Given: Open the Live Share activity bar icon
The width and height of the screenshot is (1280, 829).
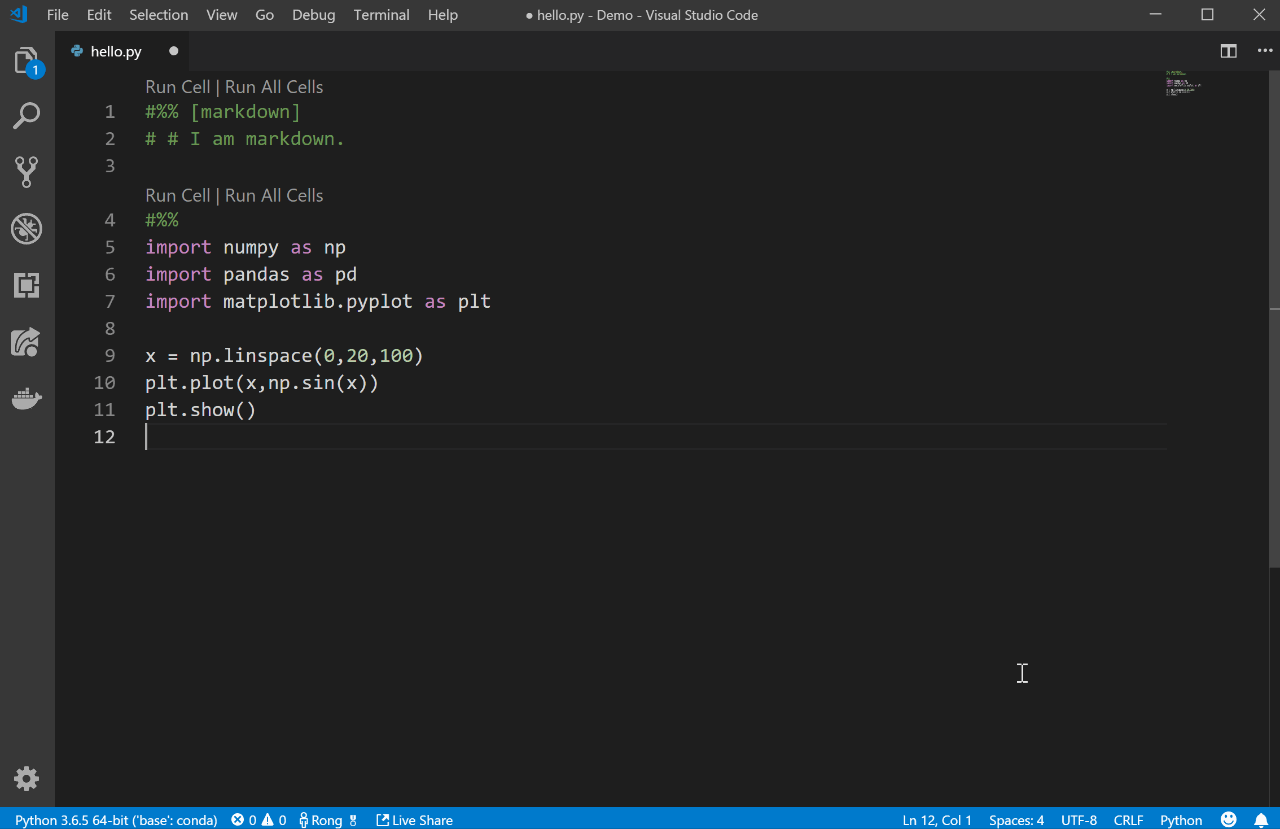Looking at the screenshot, I should tap(27, 343).
